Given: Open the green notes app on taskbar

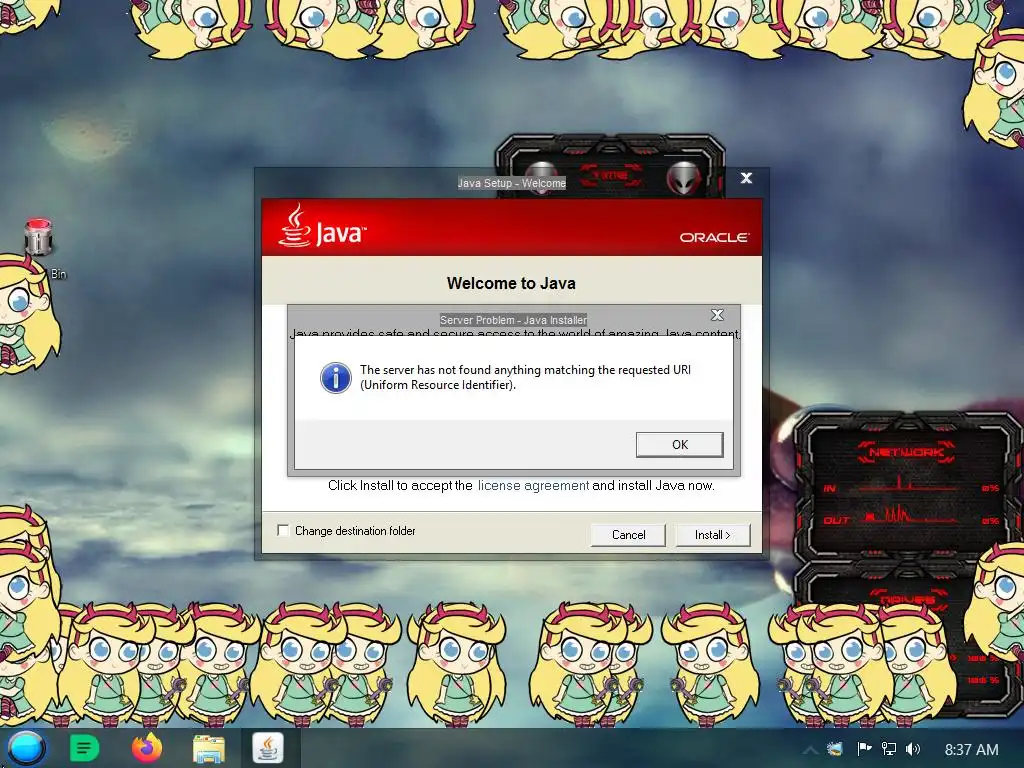Looking at the screenshot, I should point(84,748).
